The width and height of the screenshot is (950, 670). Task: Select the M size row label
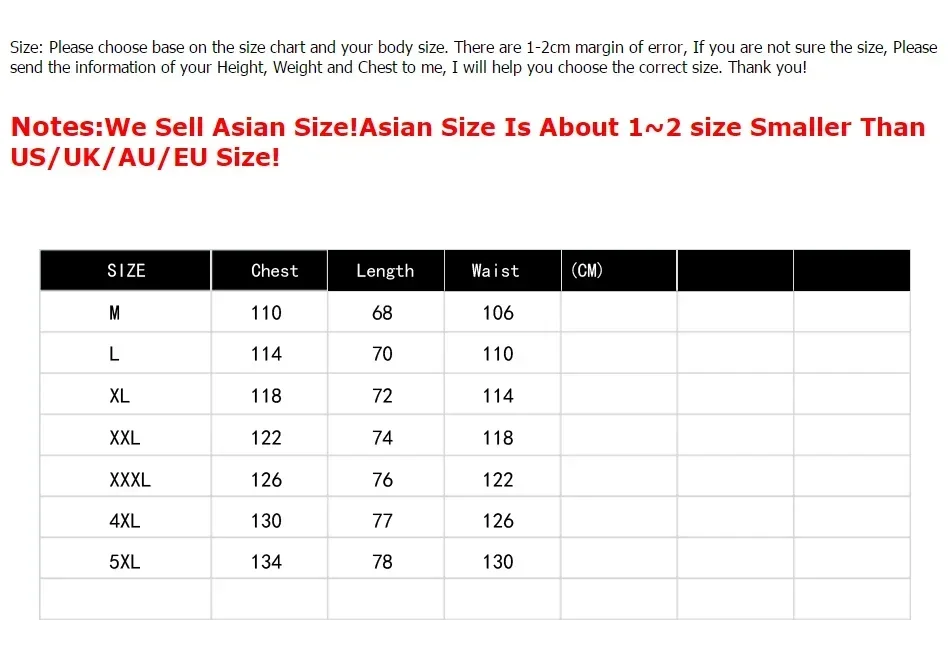[115, 313]
